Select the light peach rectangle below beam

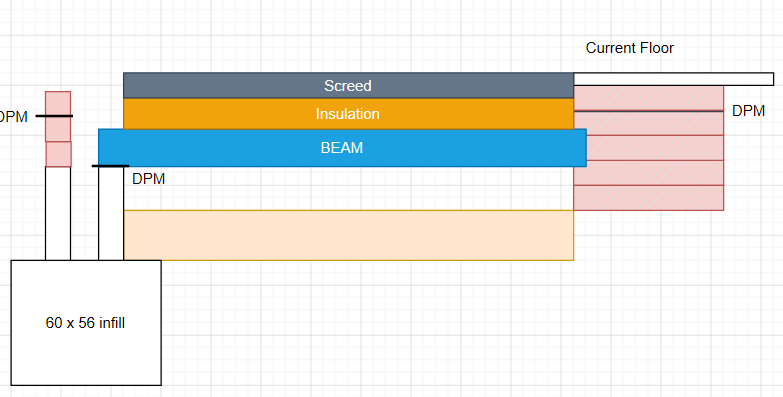point(349,235)
